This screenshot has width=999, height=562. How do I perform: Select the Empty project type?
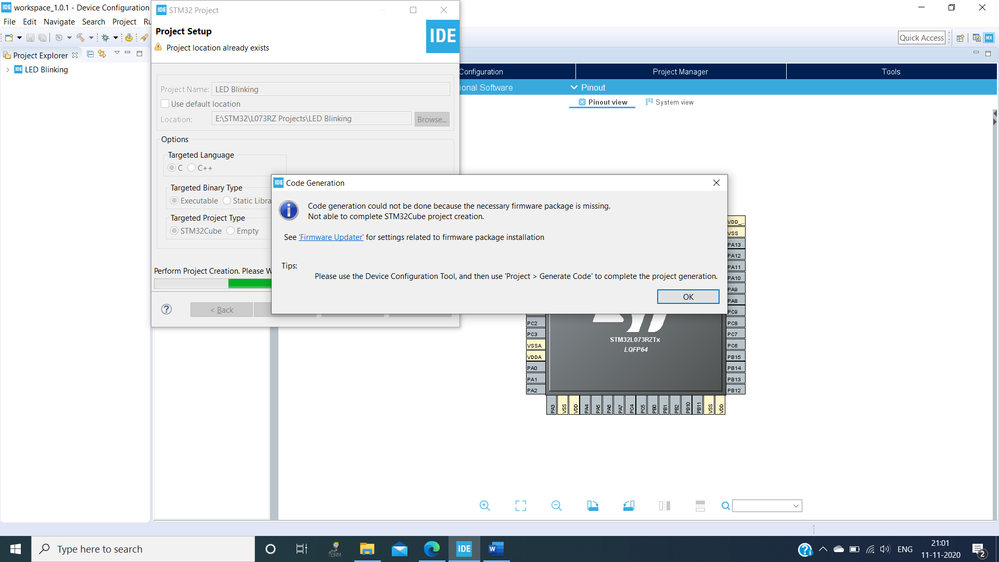(x=231, y=231)
